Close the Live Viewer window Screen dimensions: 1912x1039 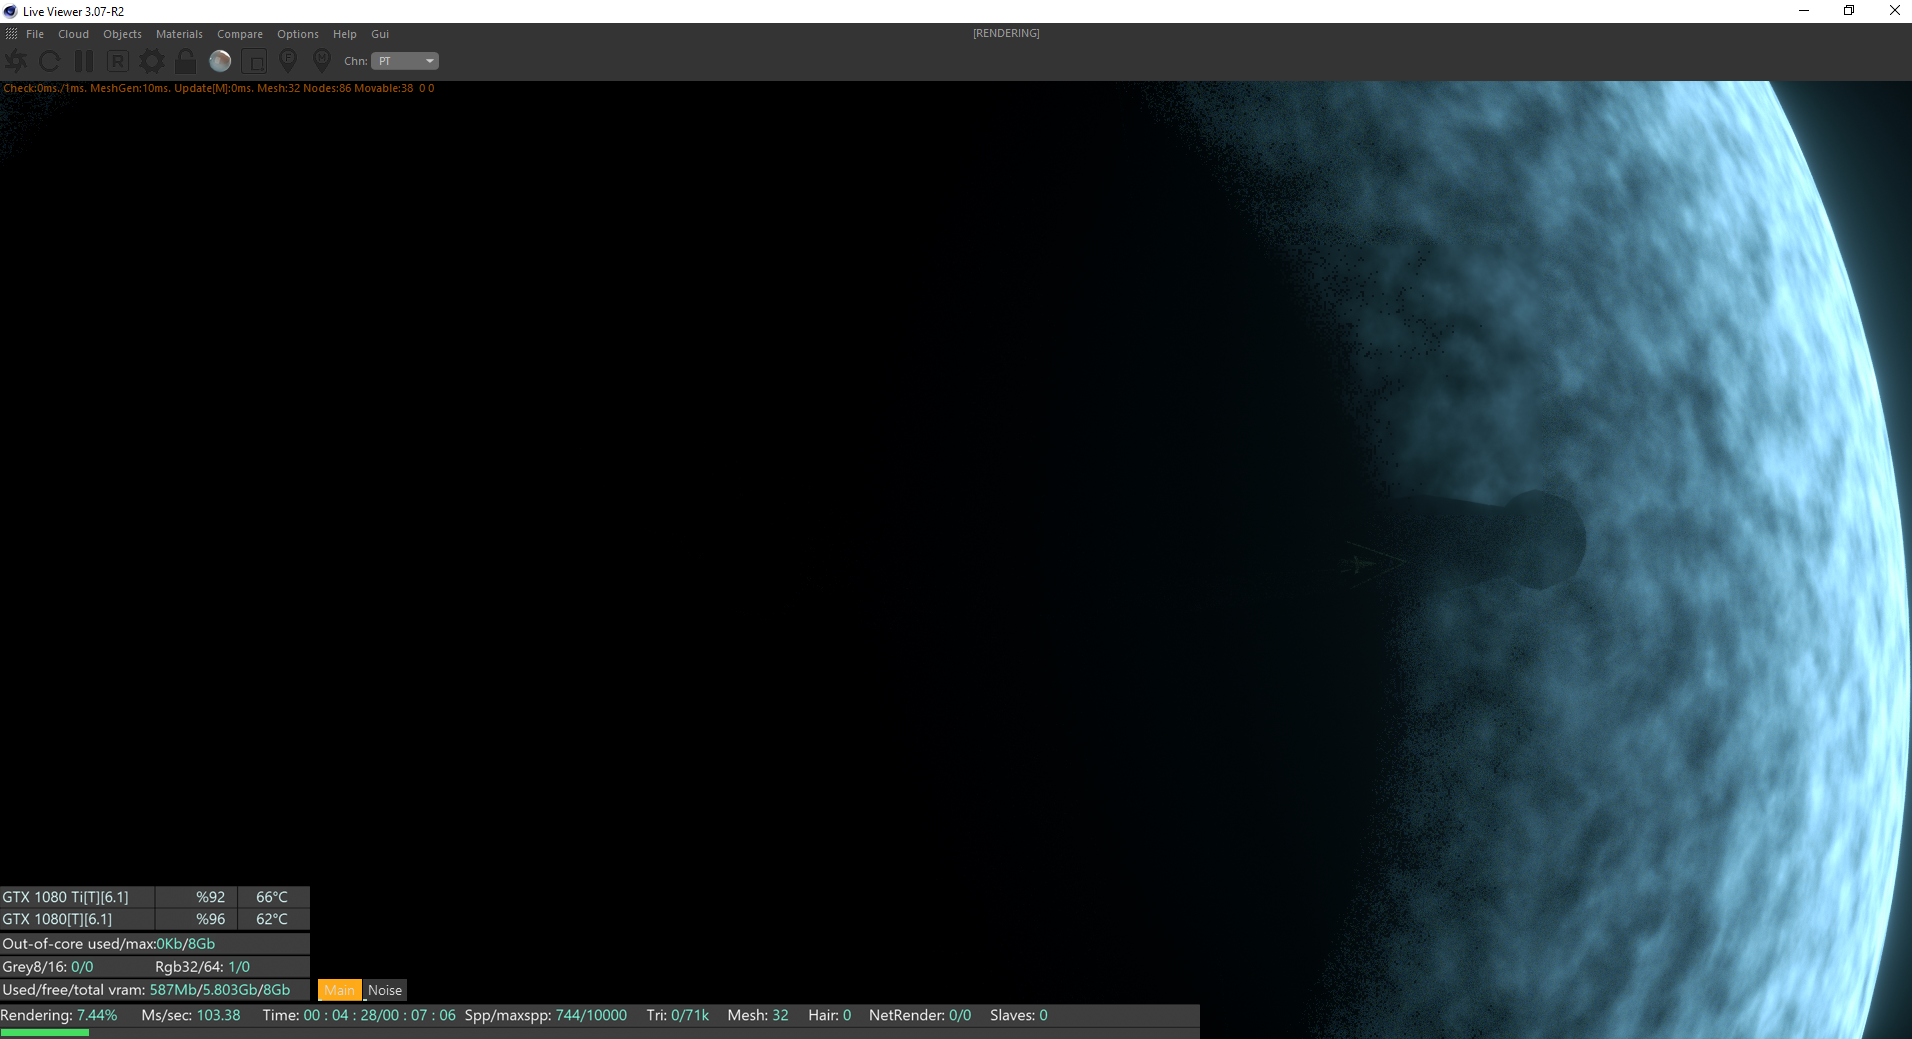point(1894,11)
